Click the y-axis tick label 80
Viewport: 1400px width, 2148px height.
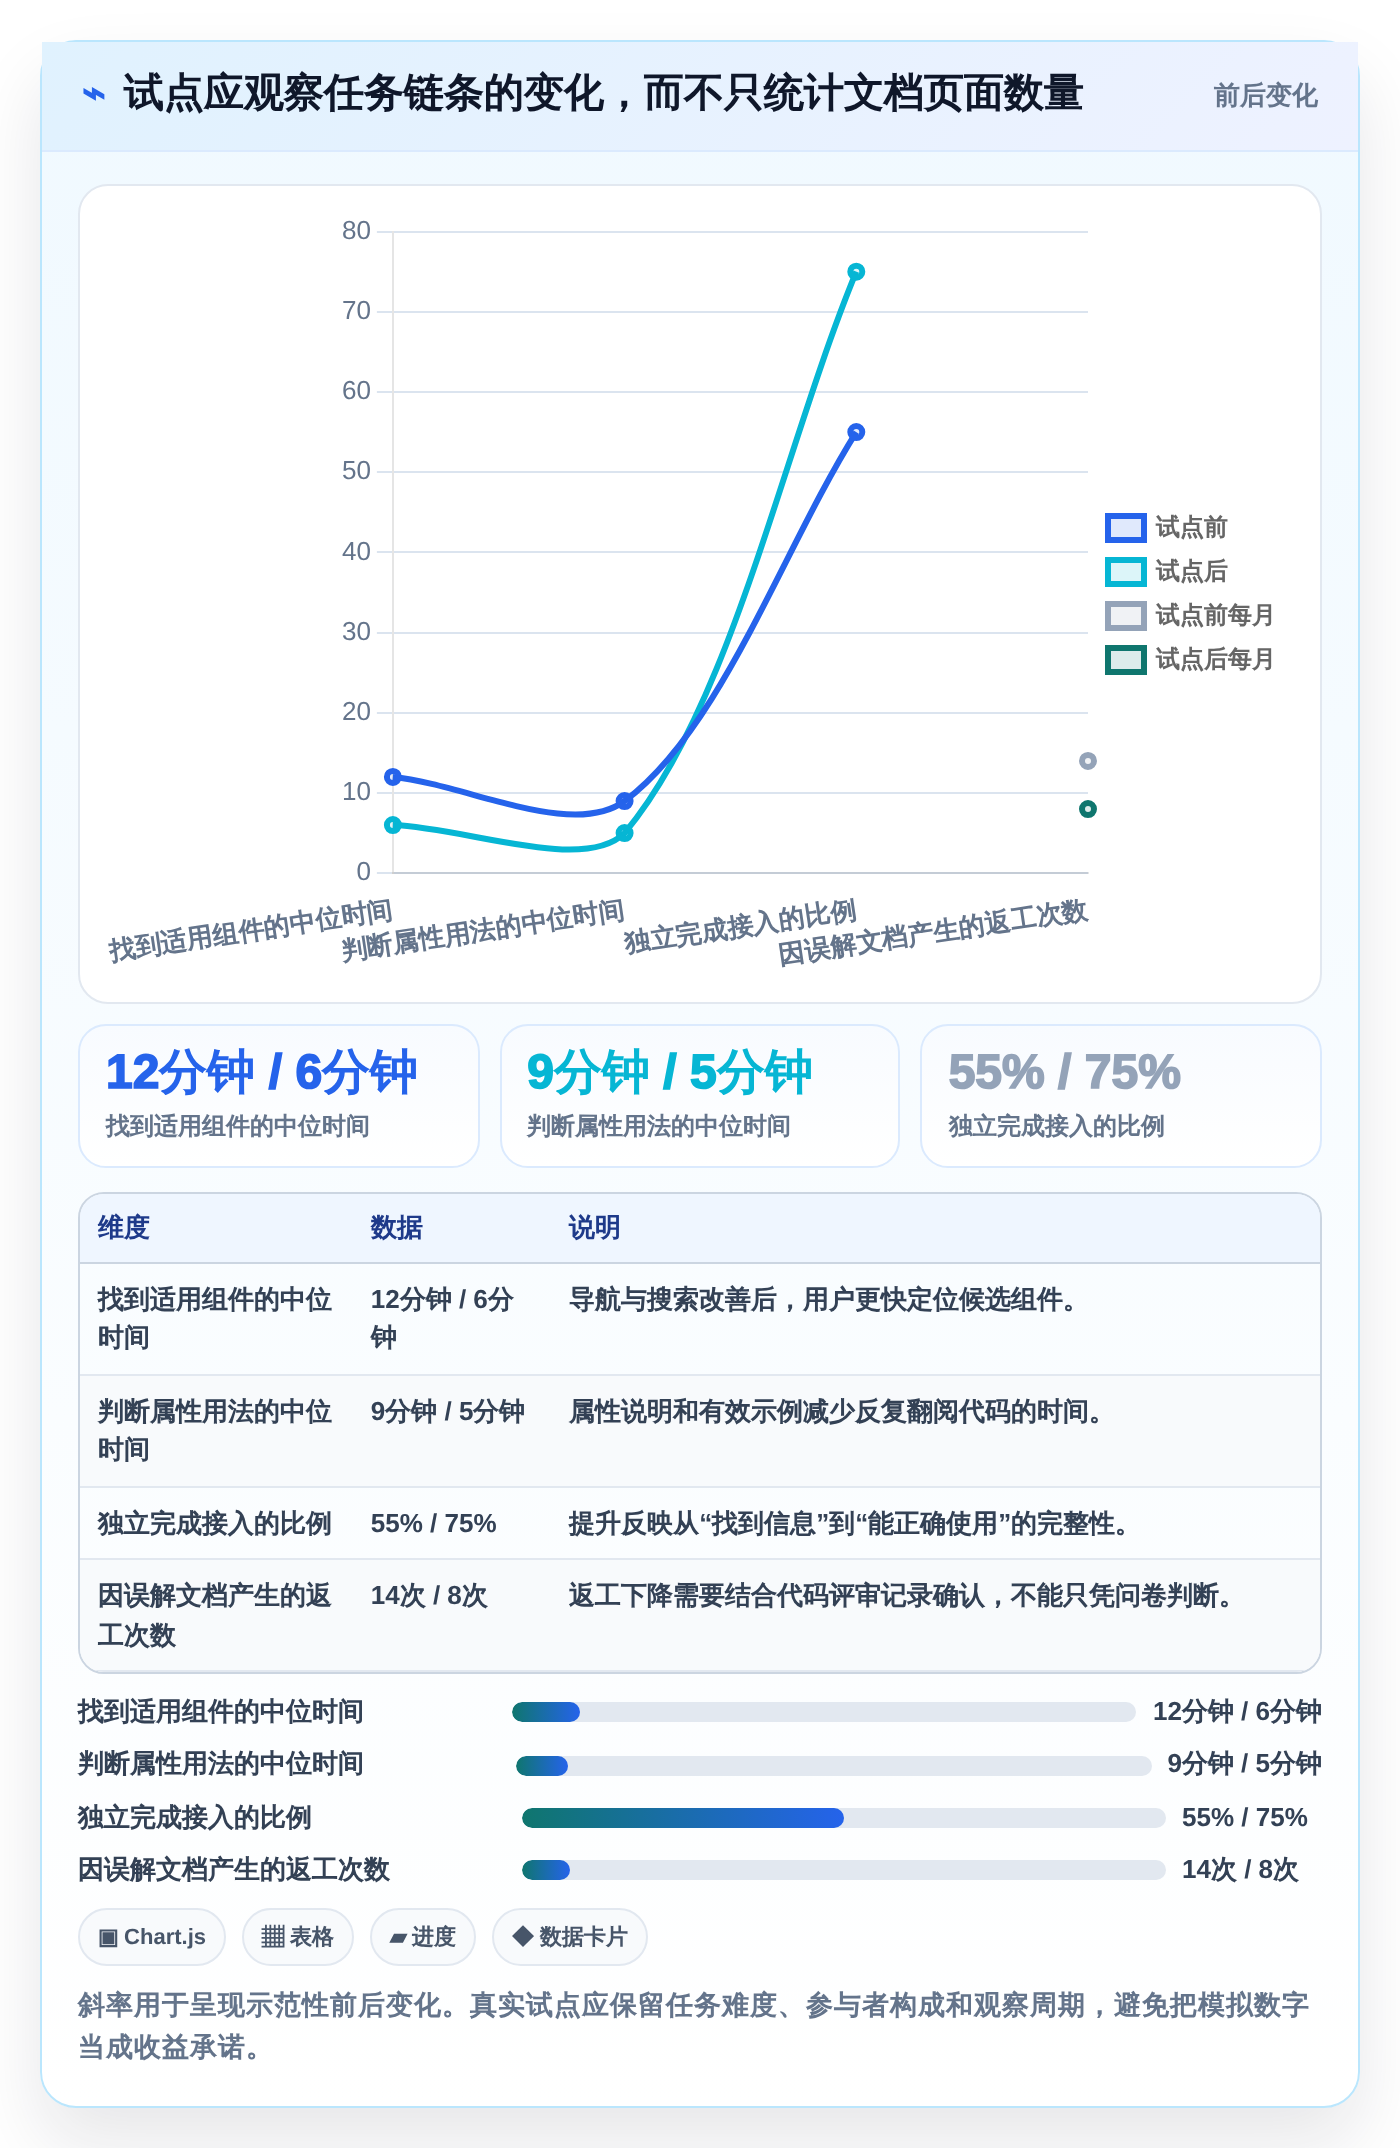(356, 231)
